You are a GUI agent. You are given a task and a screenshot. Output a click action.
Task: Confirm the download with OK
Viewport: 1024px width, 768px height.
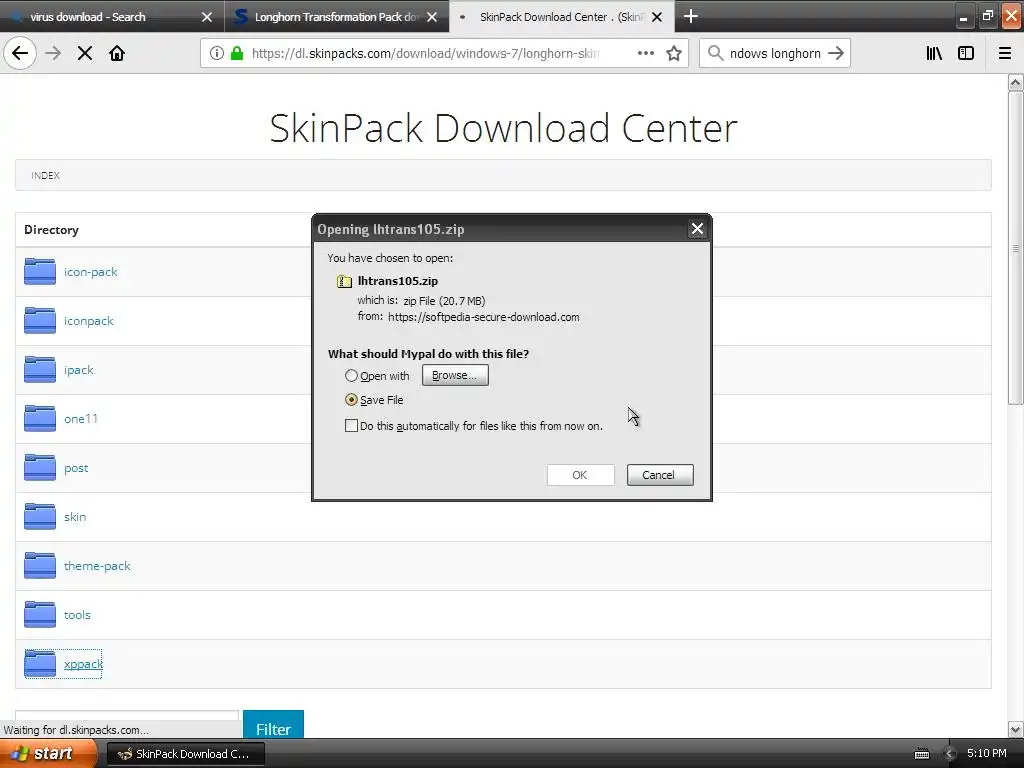[x=581, y=475]
